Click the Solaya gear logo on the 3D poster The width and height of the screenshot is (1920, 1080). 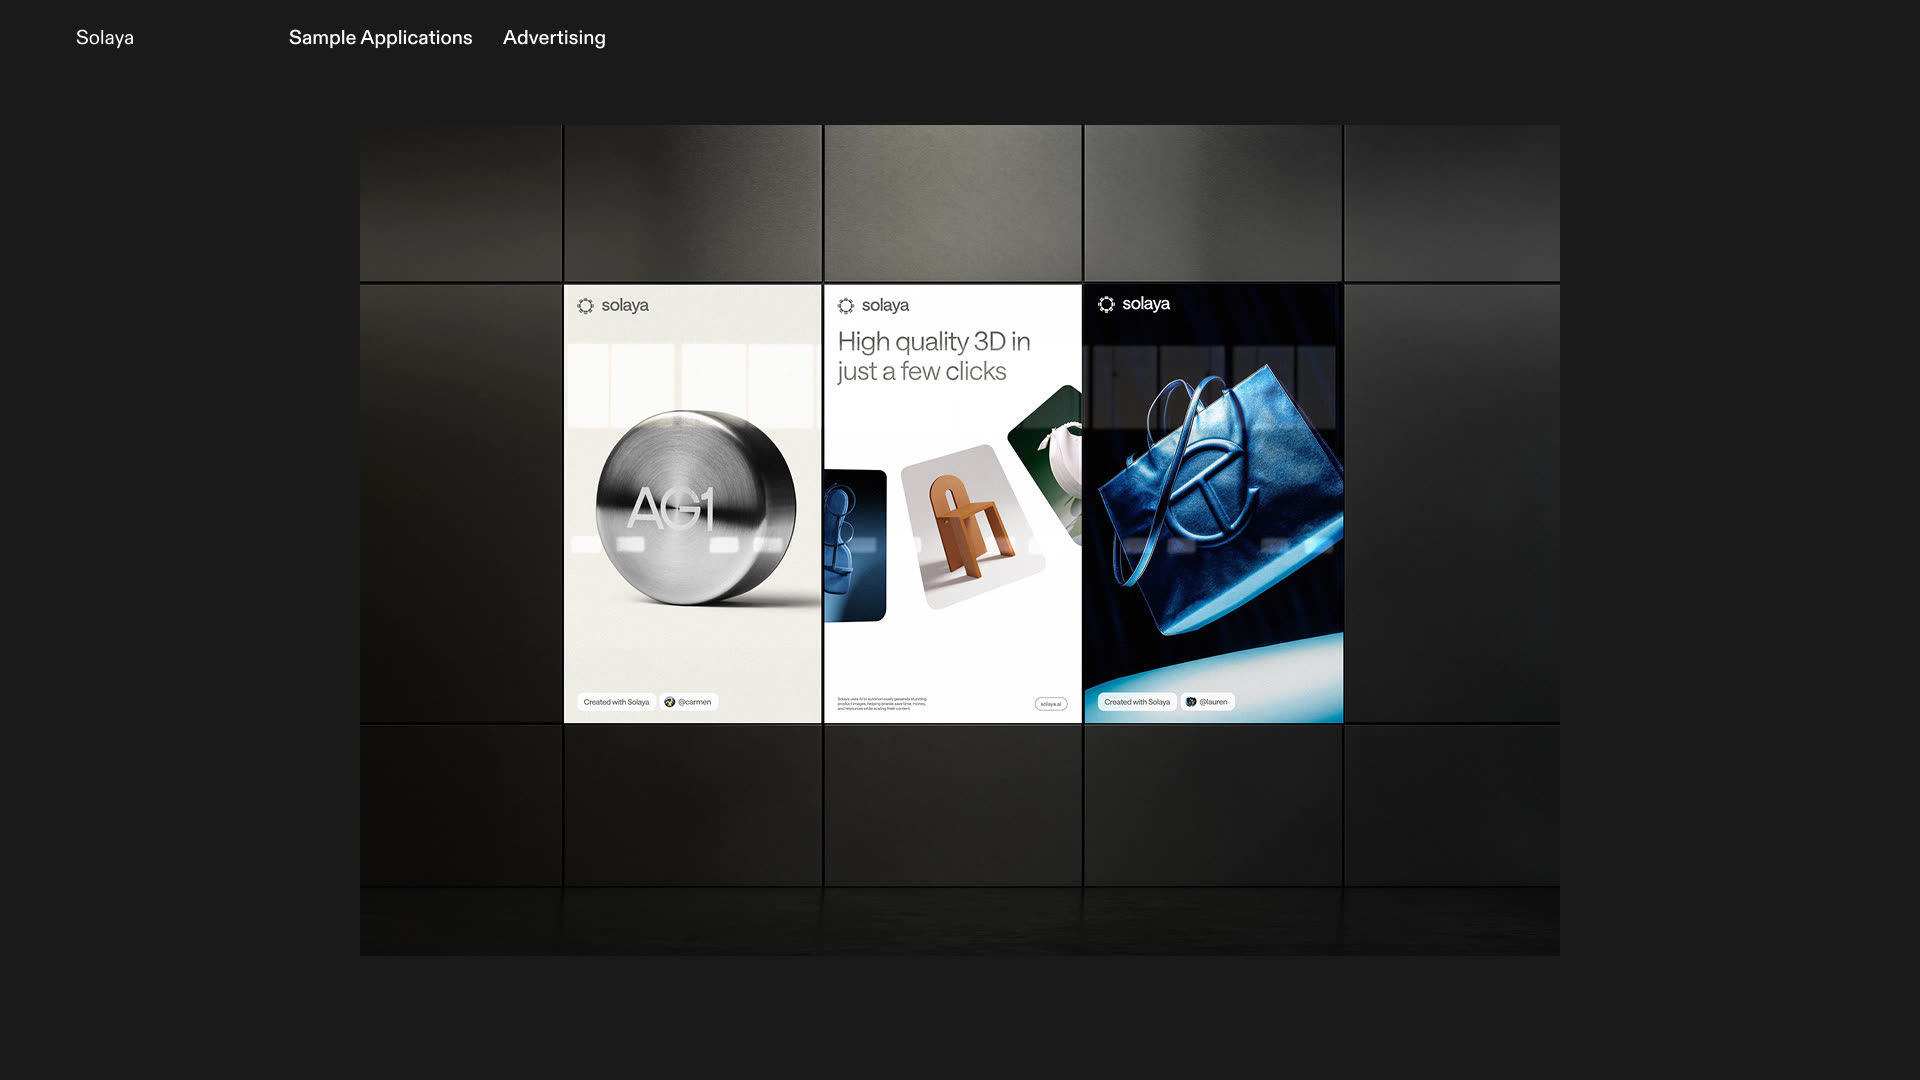tap(846, 305)
